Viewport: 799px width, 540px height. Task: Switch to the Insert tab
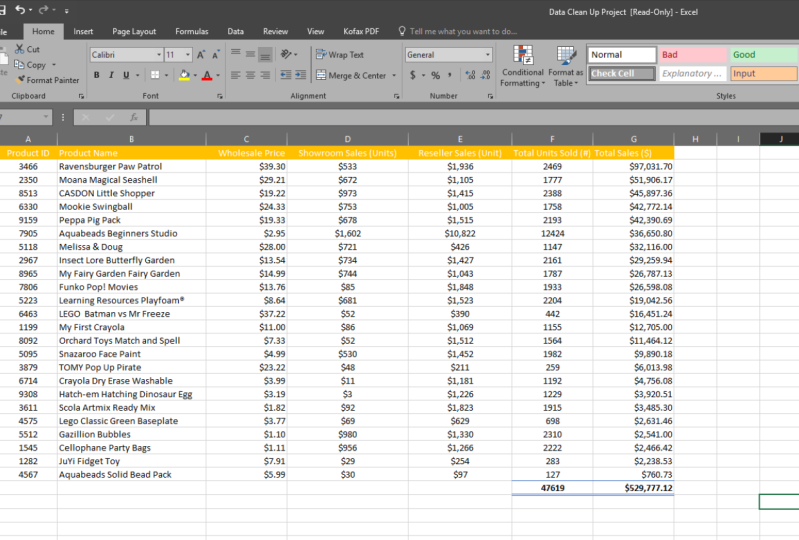tap(83, 31)
